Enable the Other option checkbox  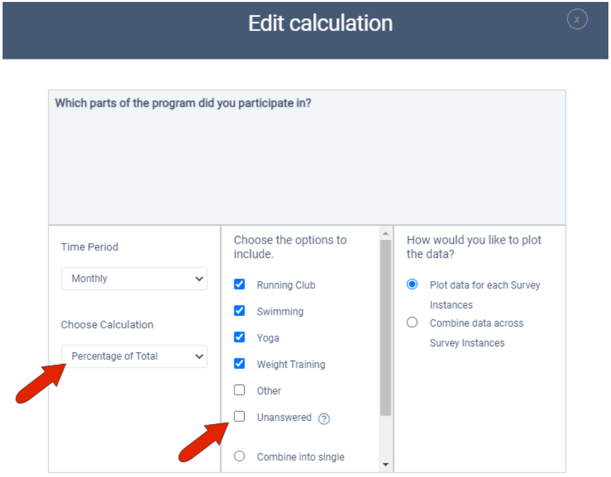[x=239, y=390]
